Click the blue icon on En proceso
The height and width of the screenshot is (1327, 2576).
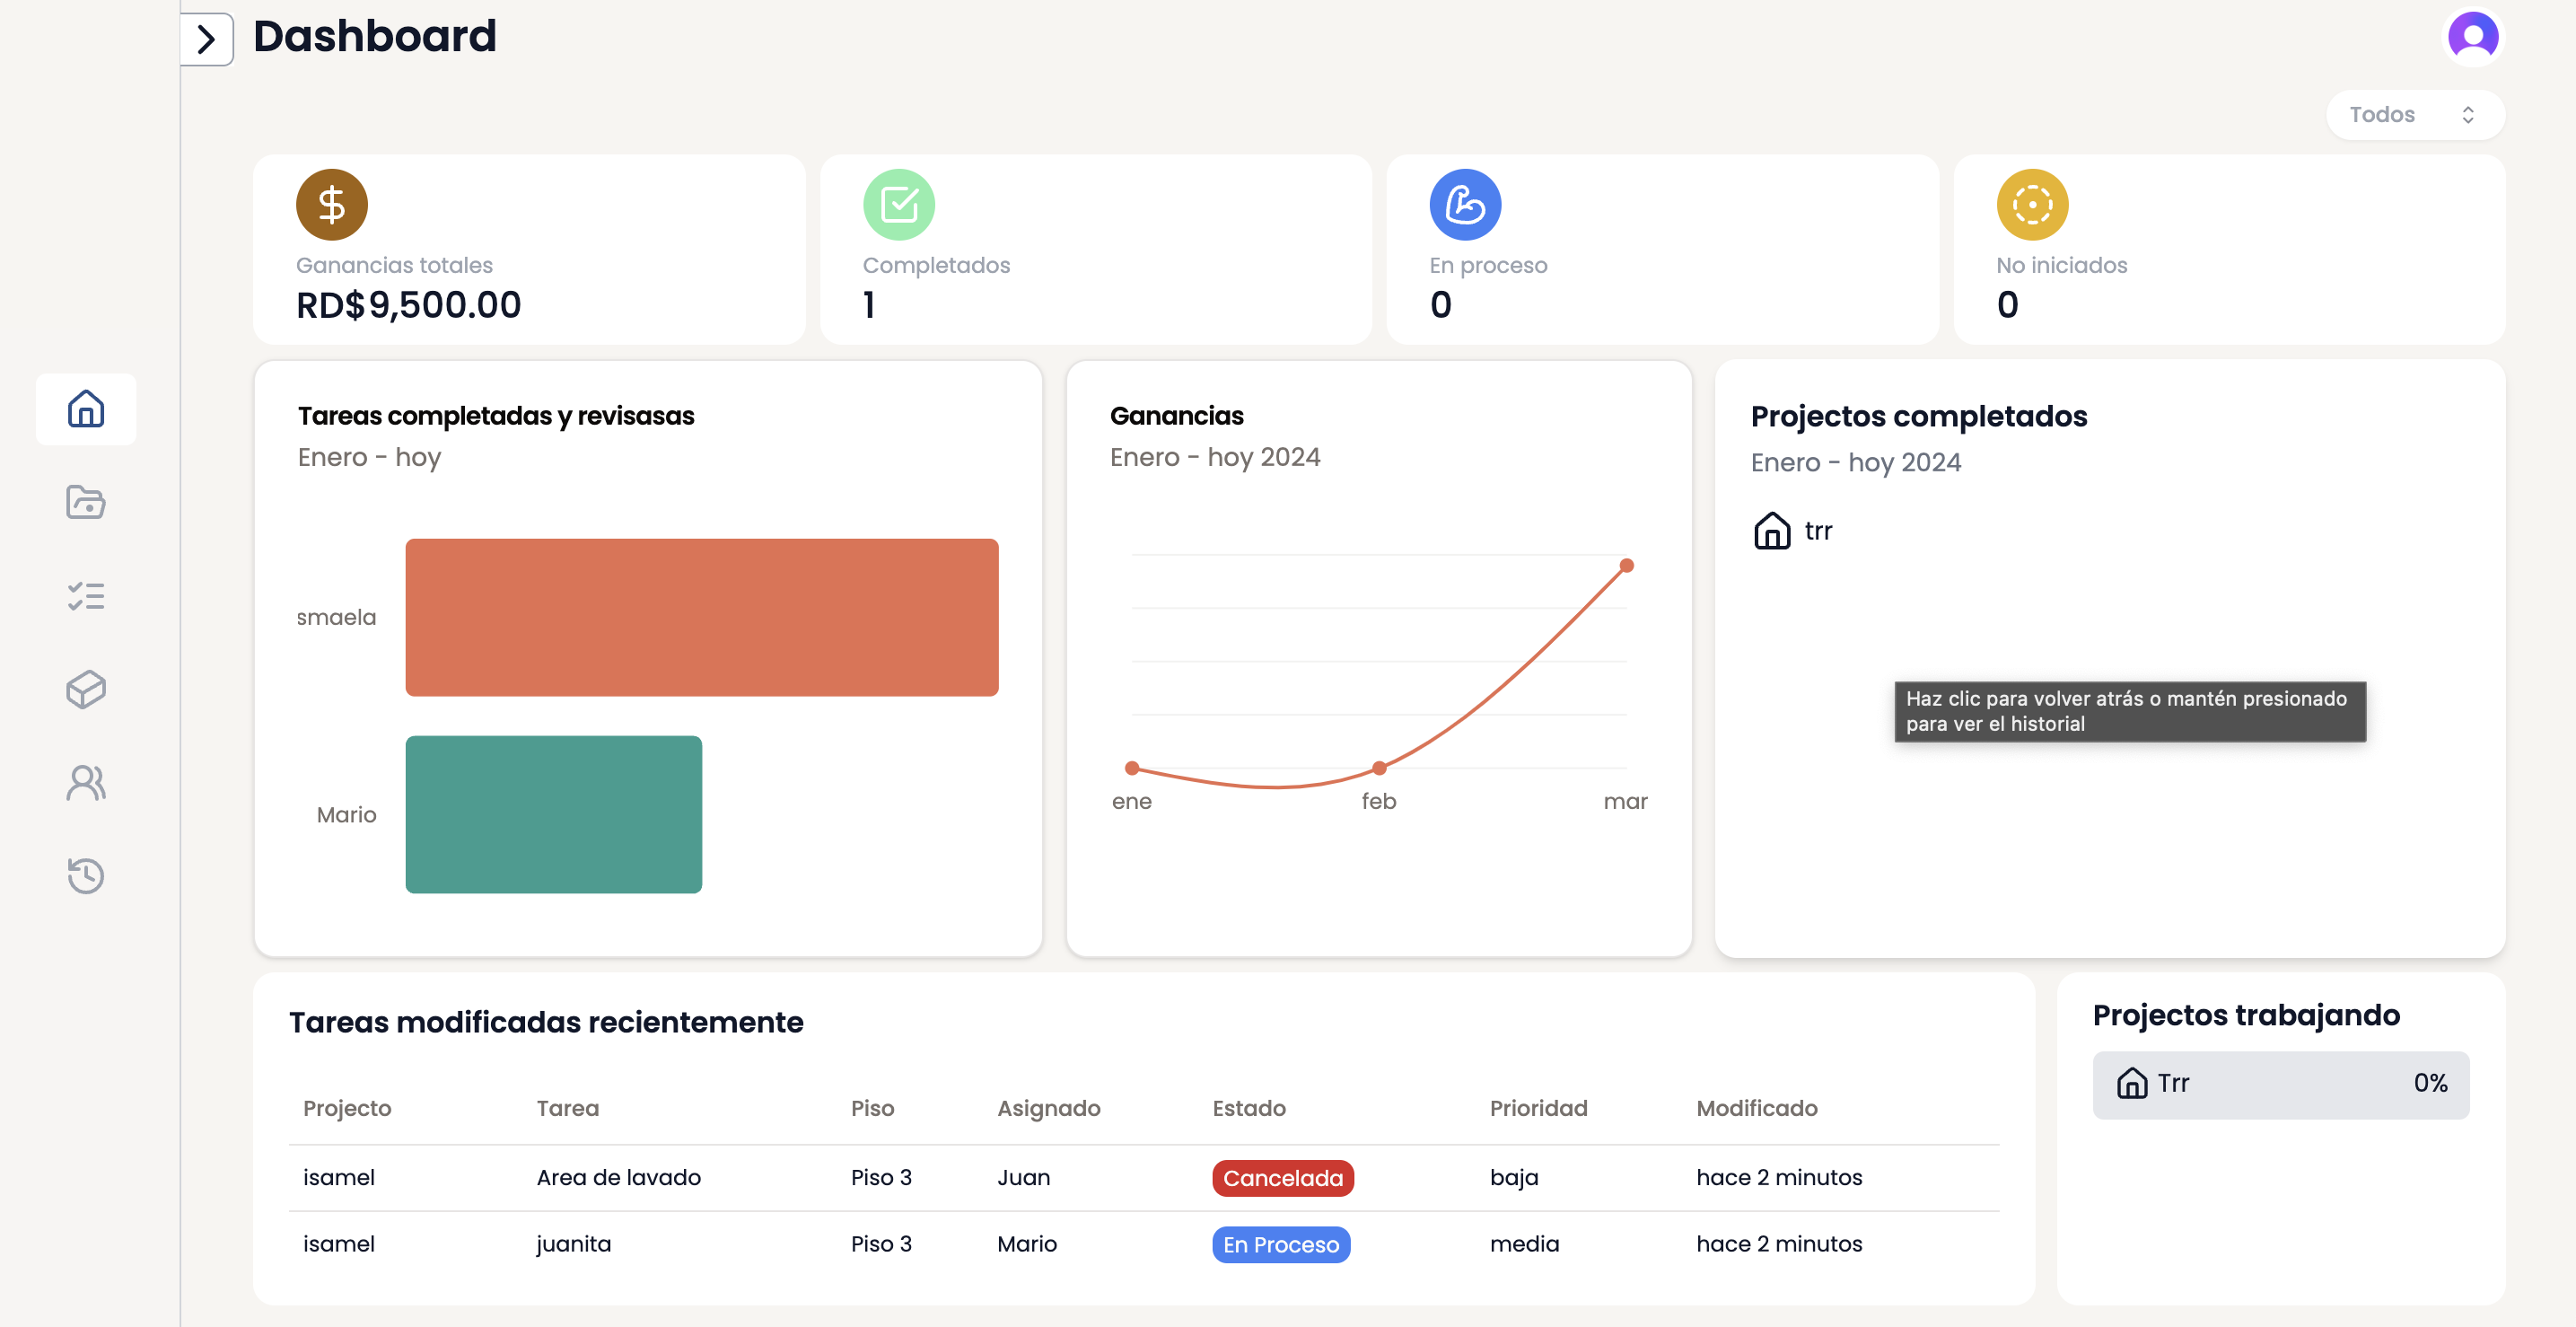pyautogui.click(x=1465, y=205)
